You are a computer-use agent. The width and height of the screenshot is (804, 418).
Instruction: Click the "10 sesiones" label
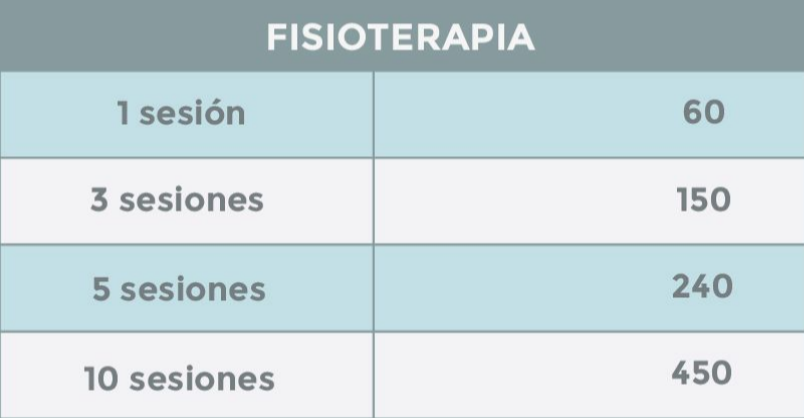coord(179,378)
